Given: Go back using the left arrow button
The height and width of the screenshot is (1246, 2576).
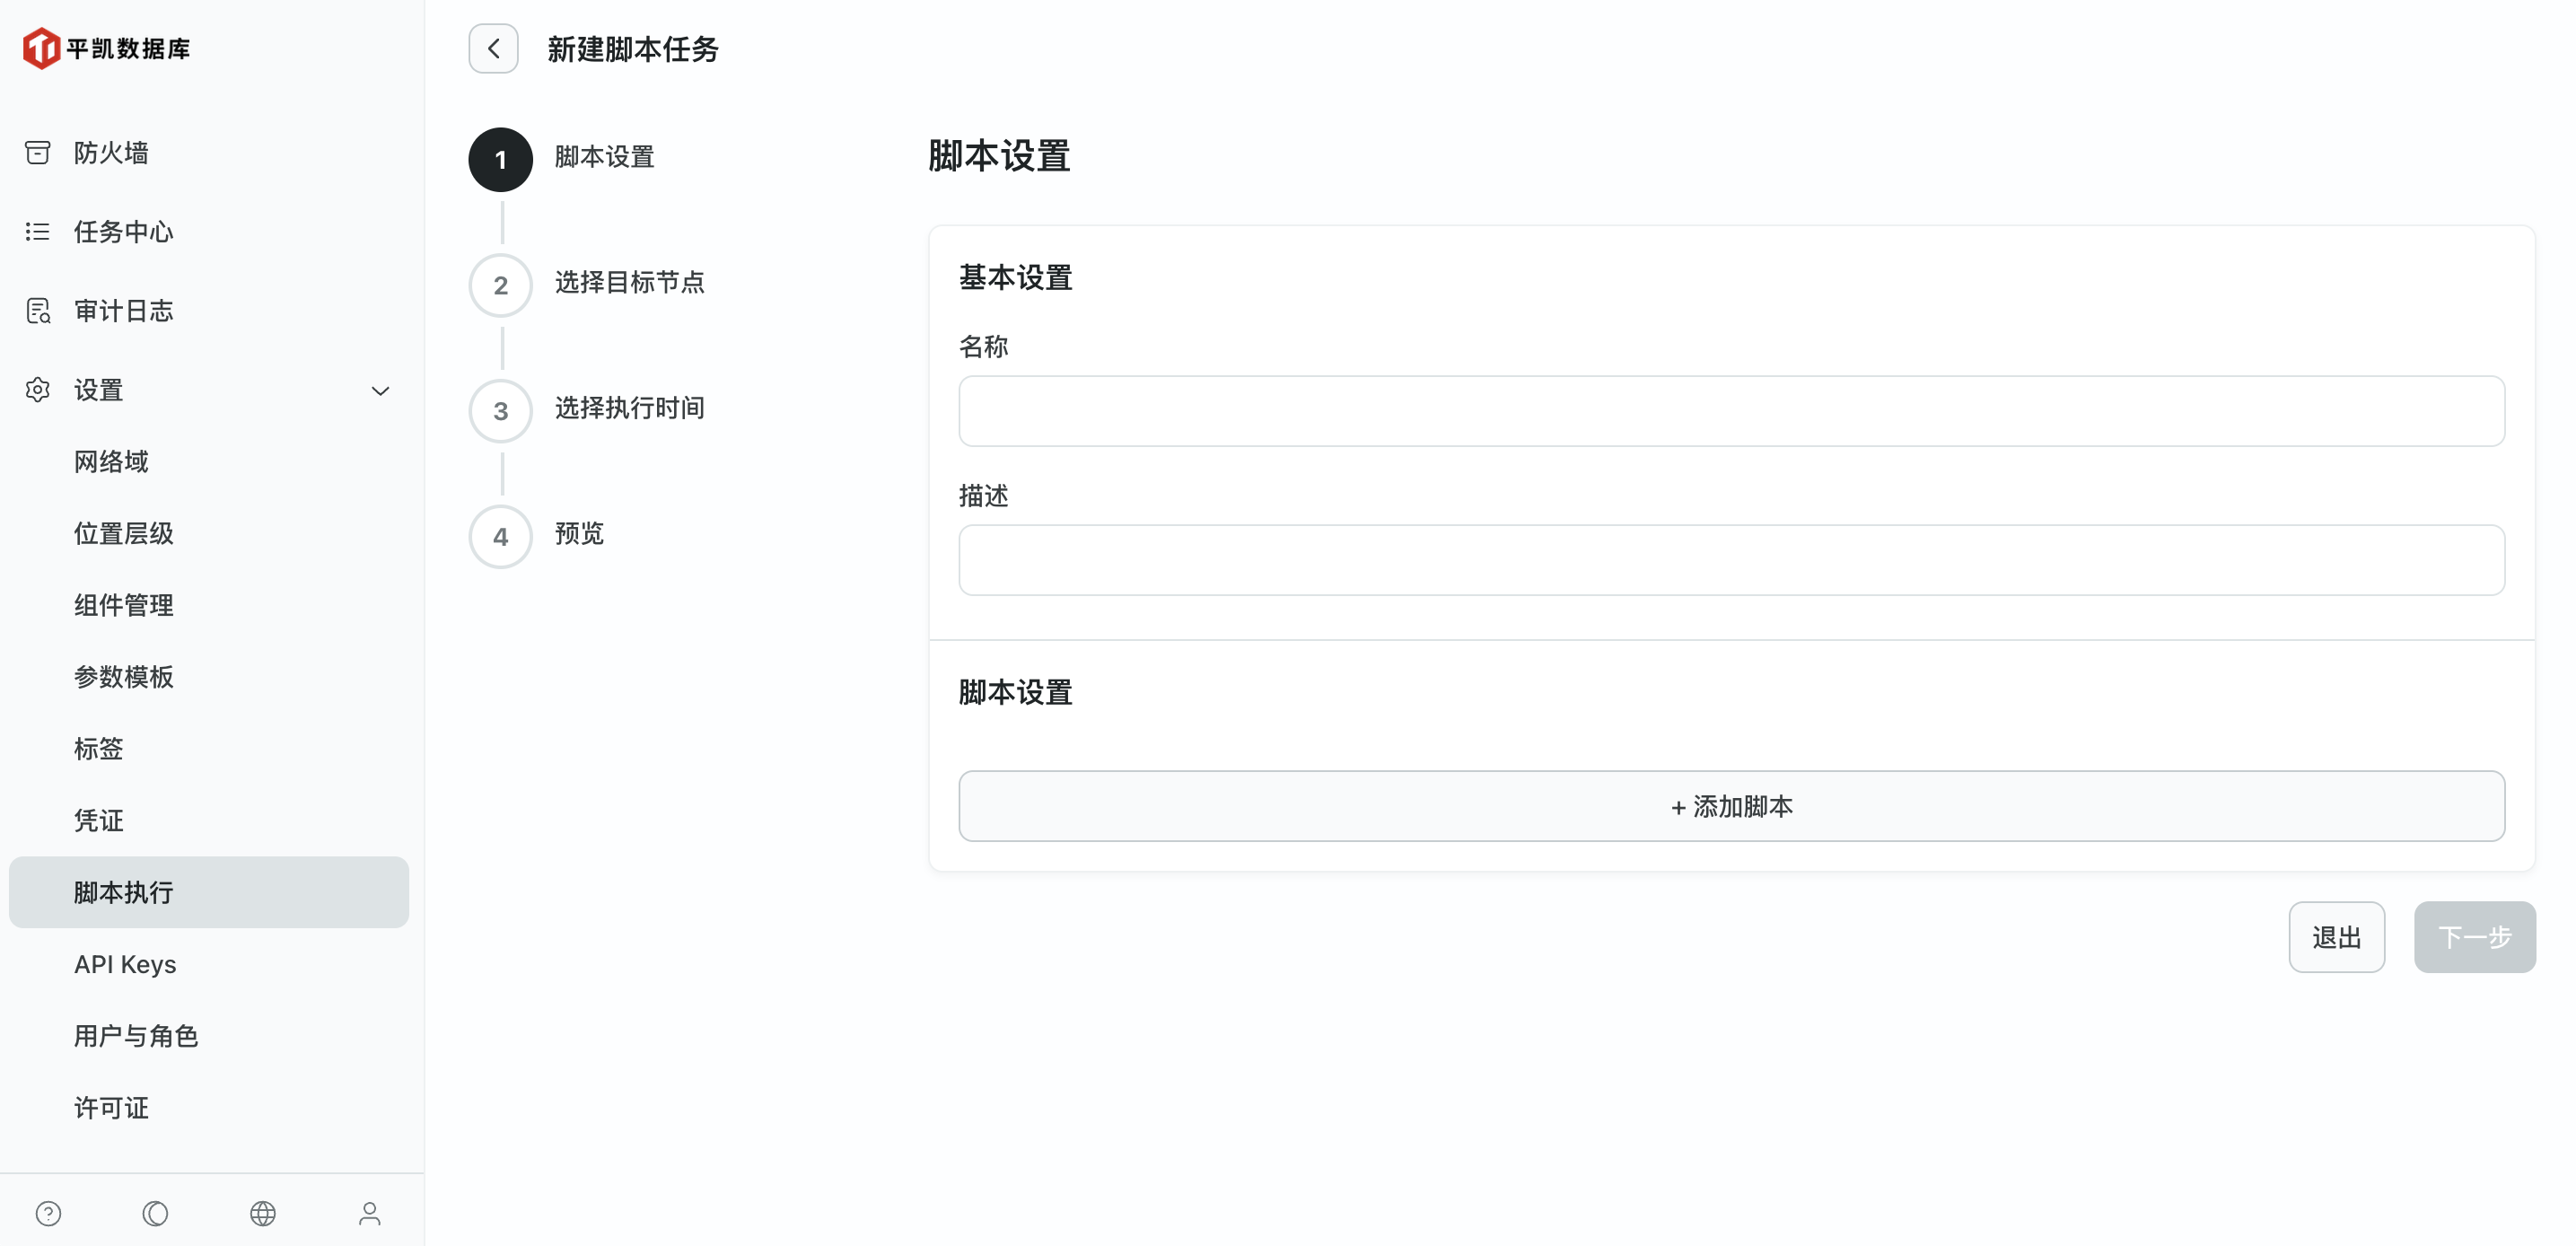Looking at the screenshot, I should (x=492, y=48).
